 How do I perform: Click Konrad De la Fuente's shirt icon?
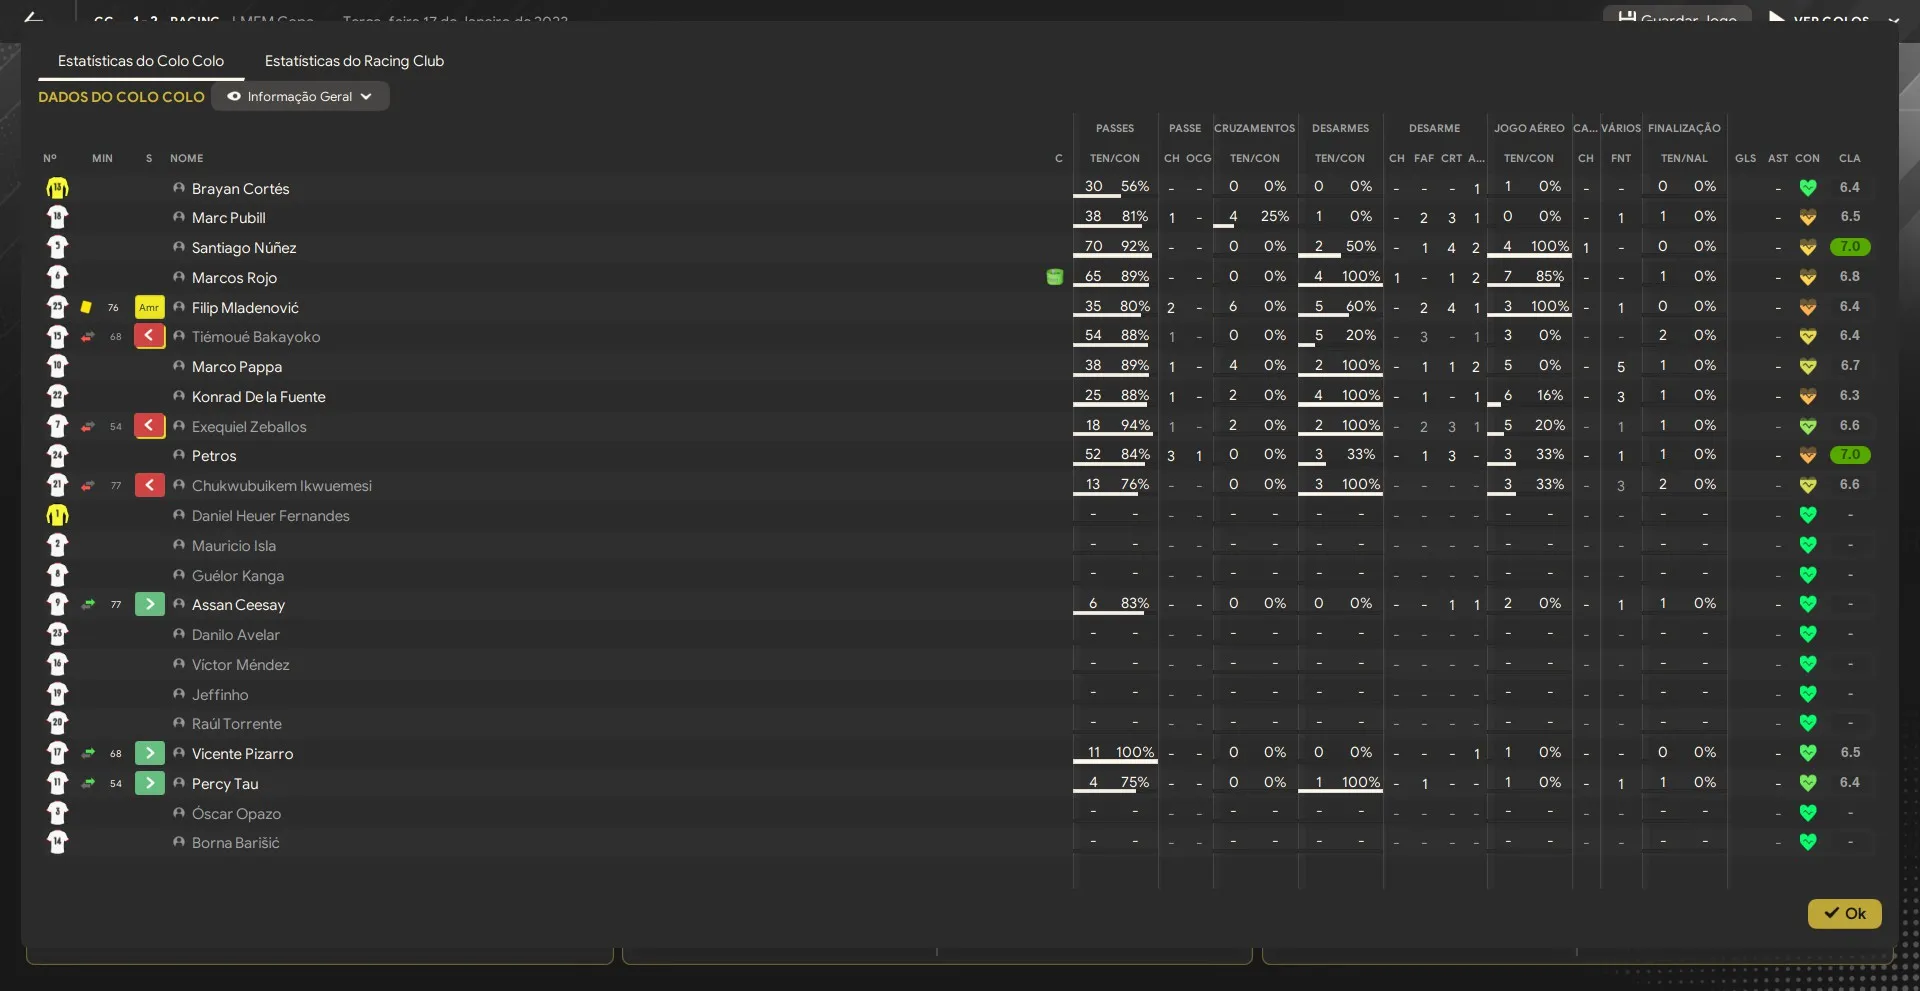(57, 396)
